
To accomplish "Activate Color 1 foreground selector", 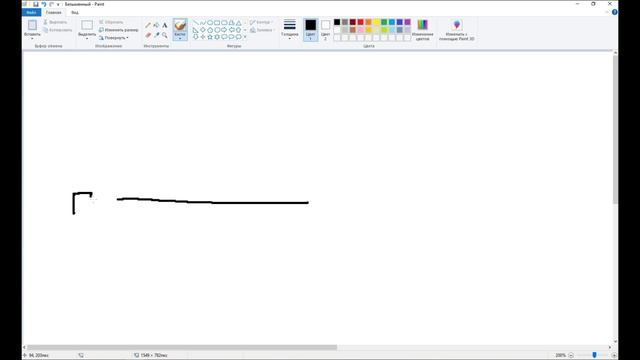I will pyautogui.click(x=311, y=29).
